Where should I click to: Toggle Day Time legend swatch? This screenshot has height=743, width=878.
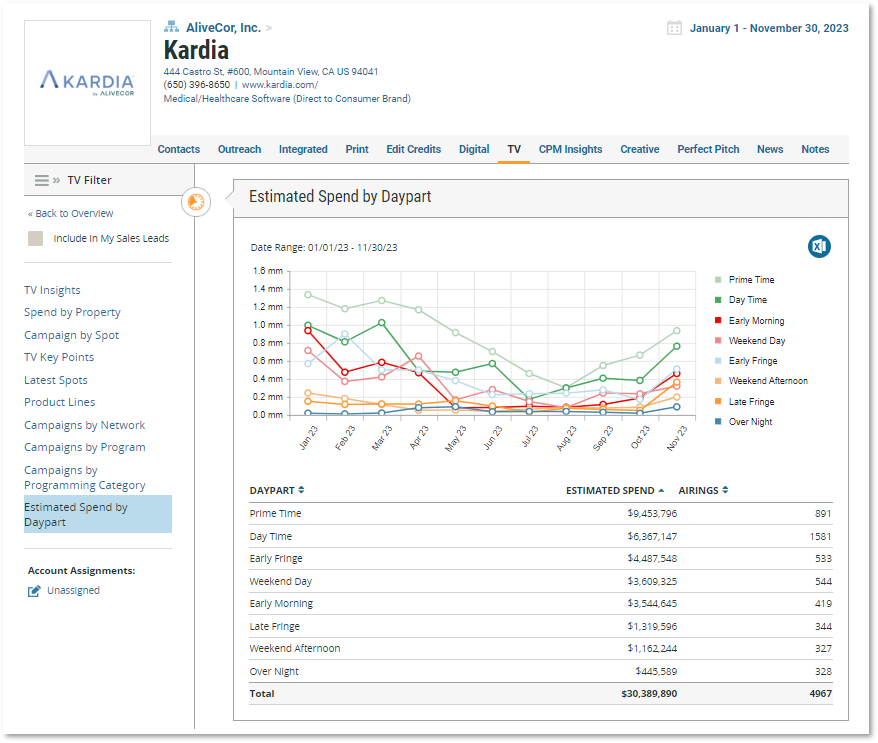(718, 300)
